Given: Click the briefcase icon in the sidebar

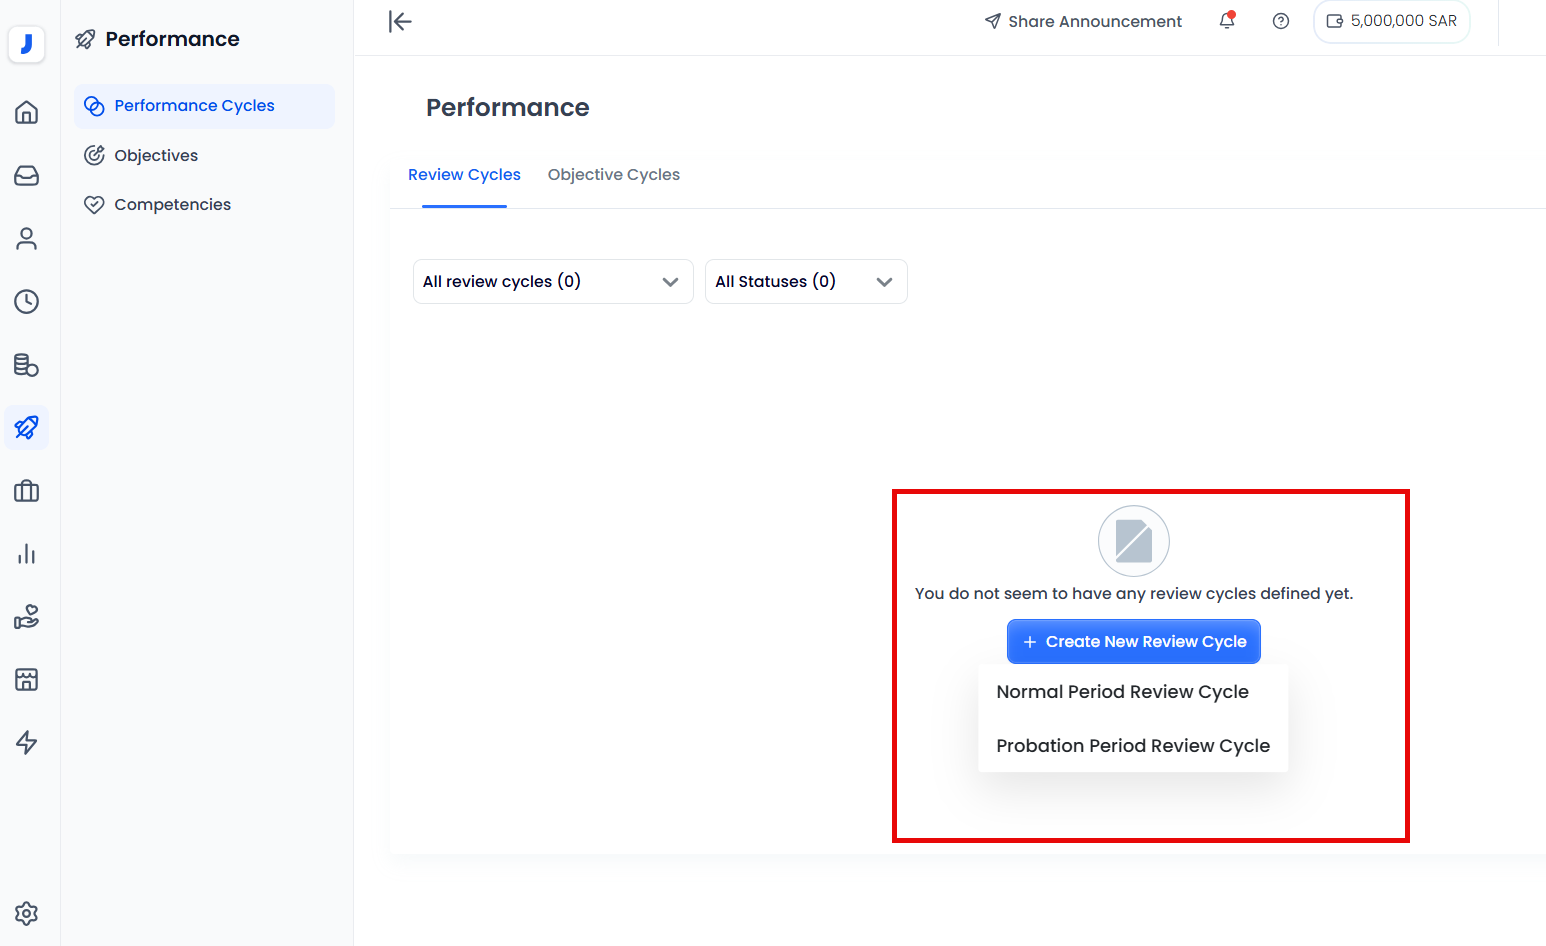Looking at the screenshot, I should tap(27, 491).
